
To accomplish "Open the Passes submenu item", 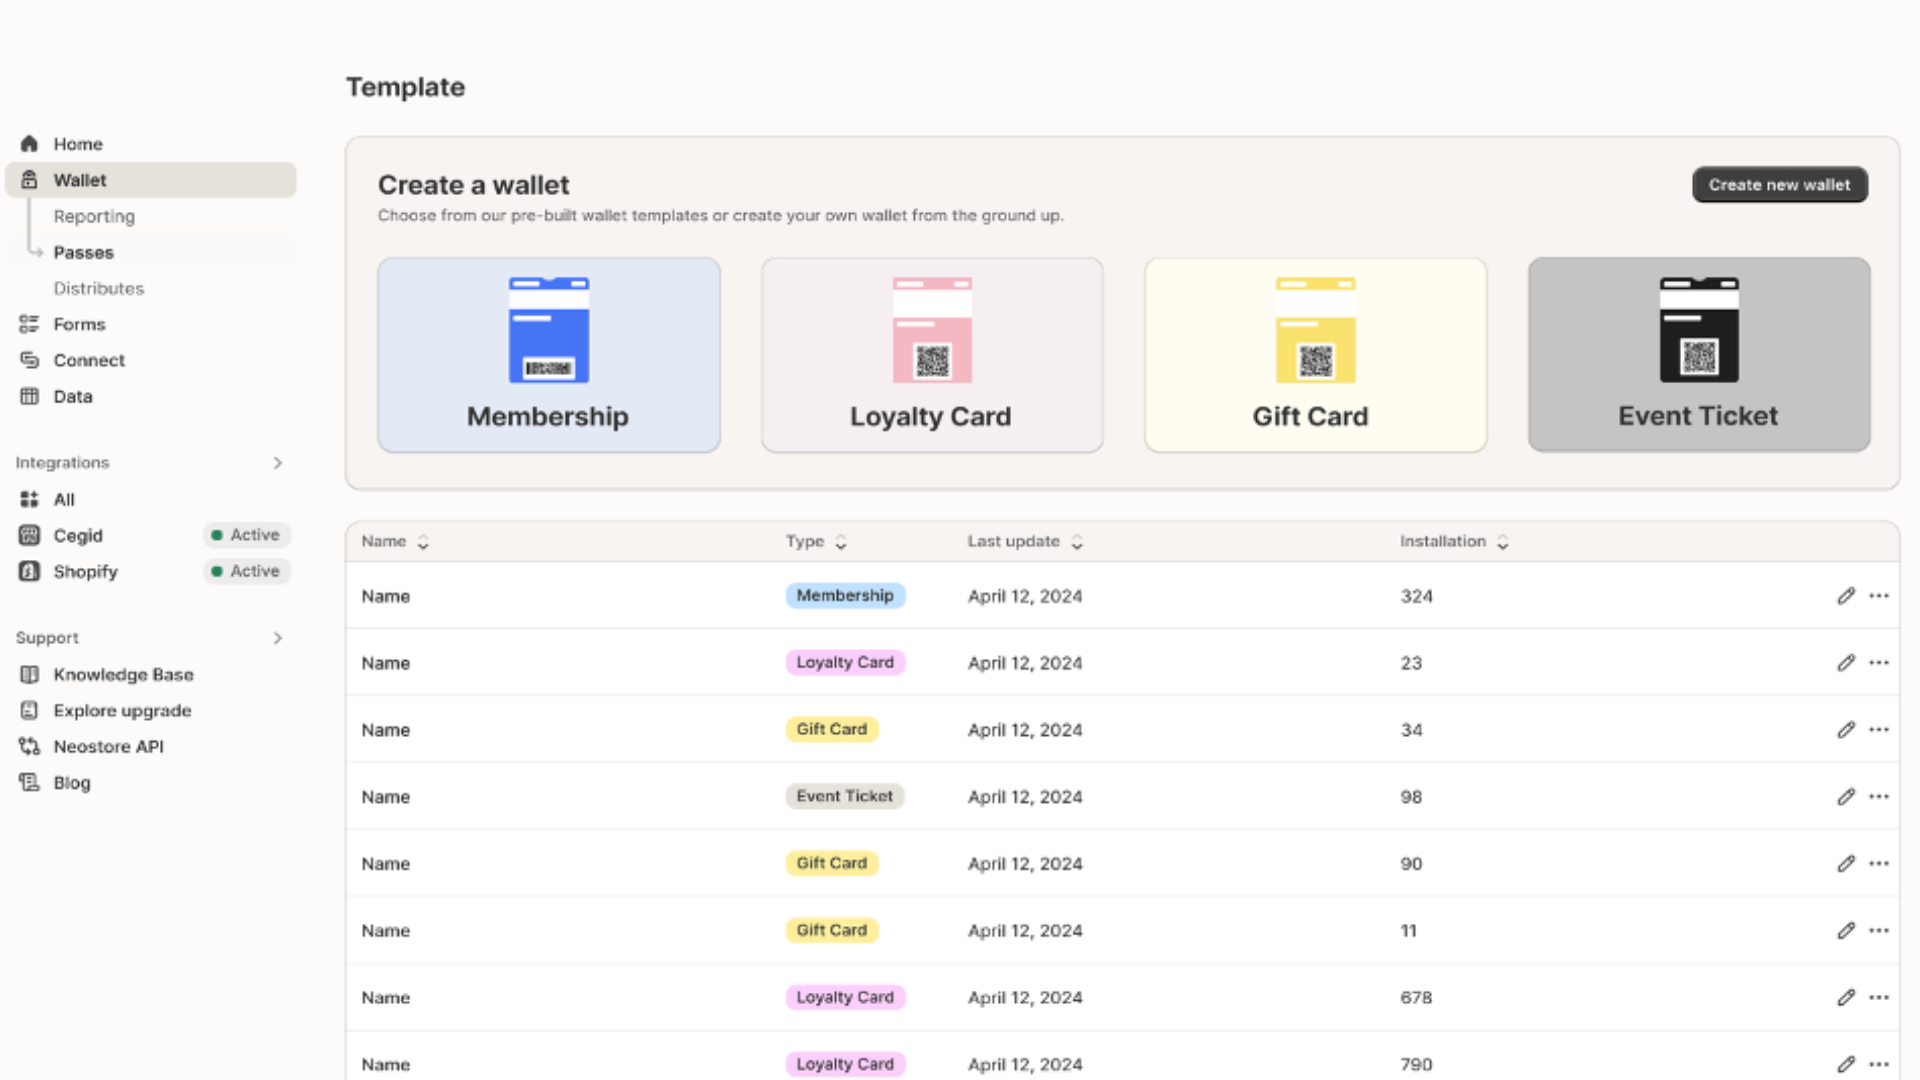I will pos(84,252).
